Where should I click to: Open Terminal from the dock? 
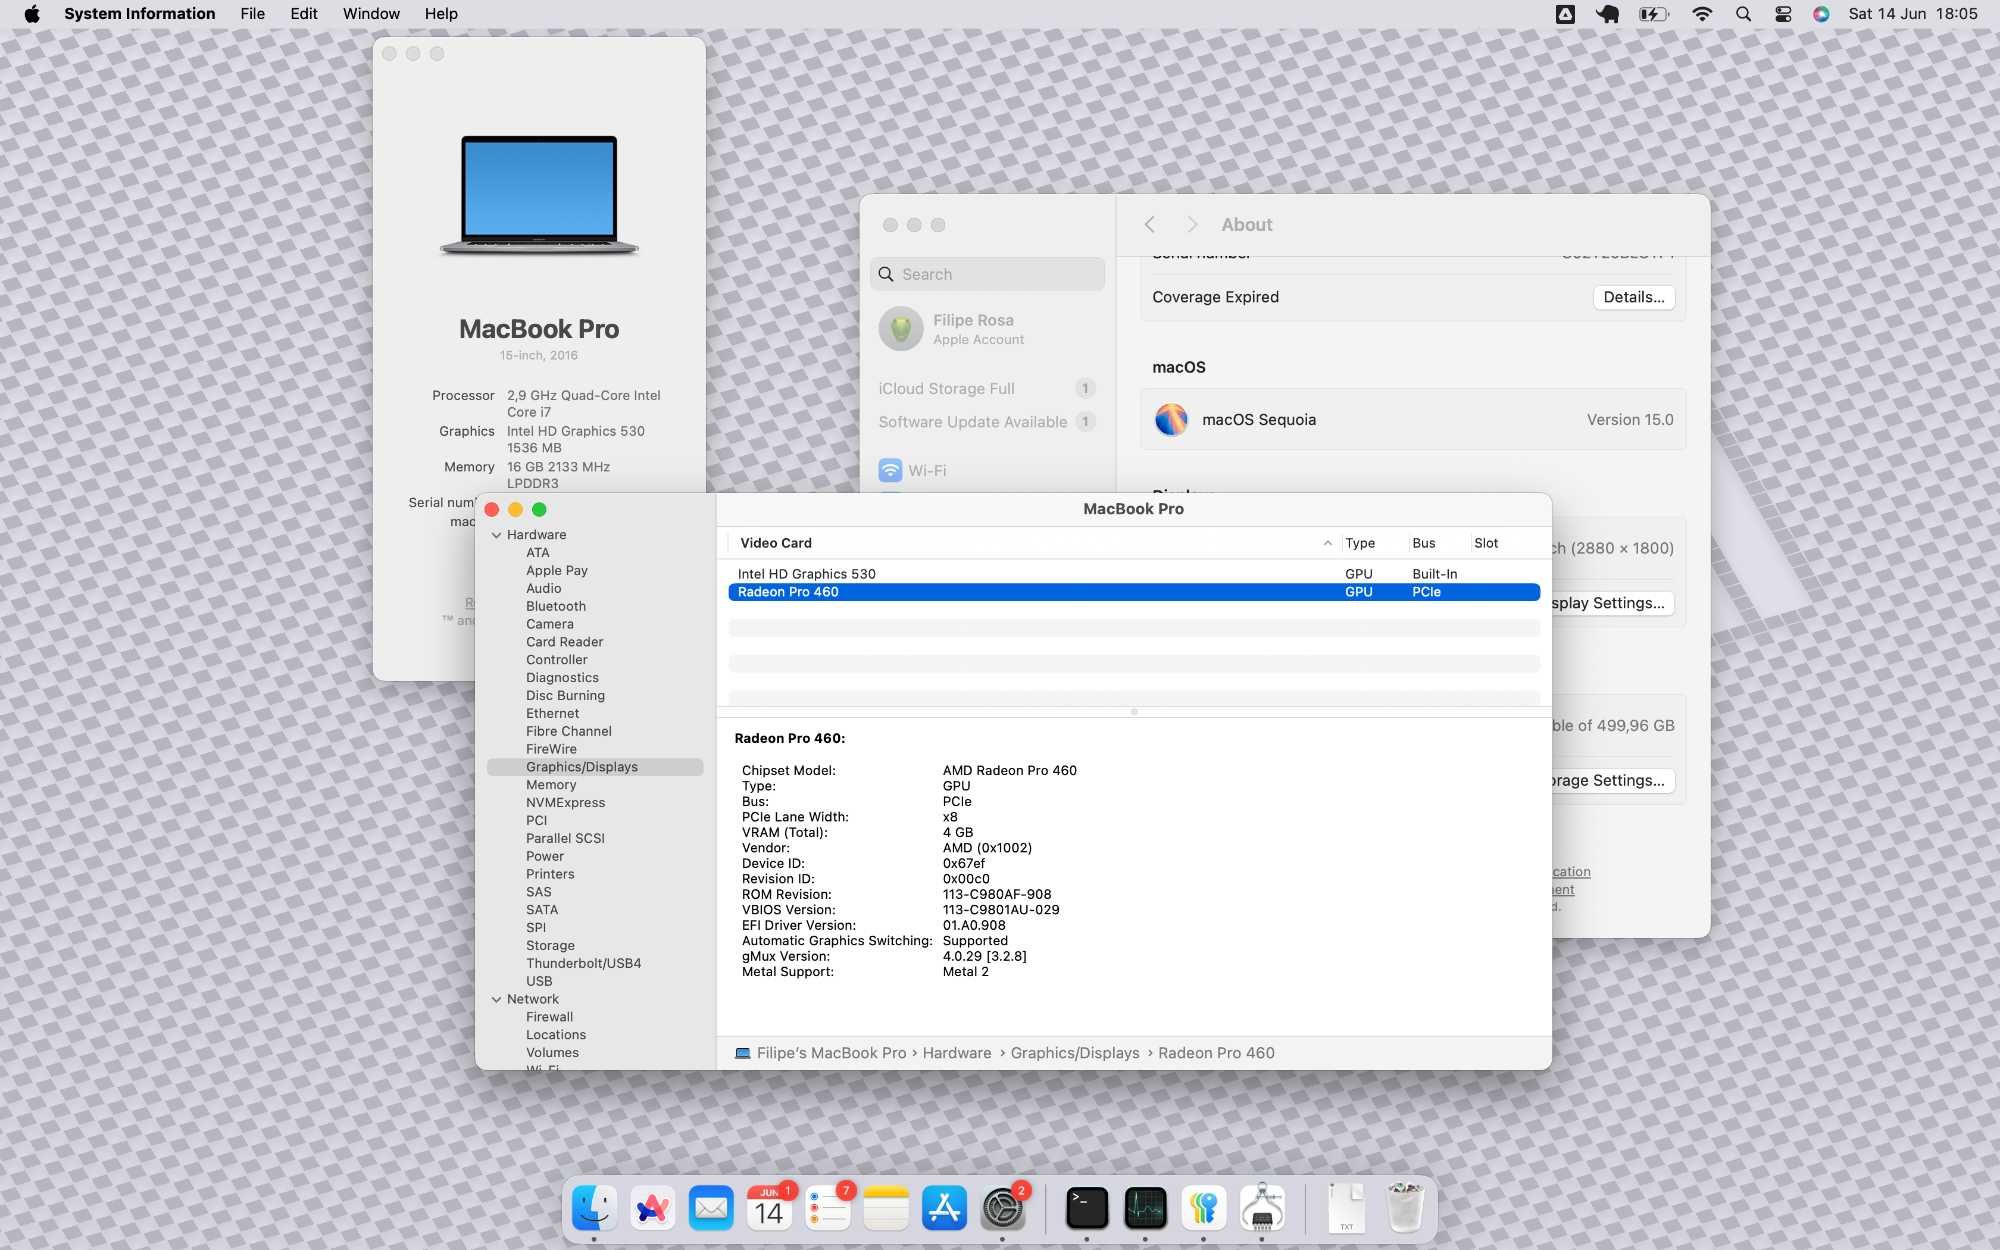1087,1208
